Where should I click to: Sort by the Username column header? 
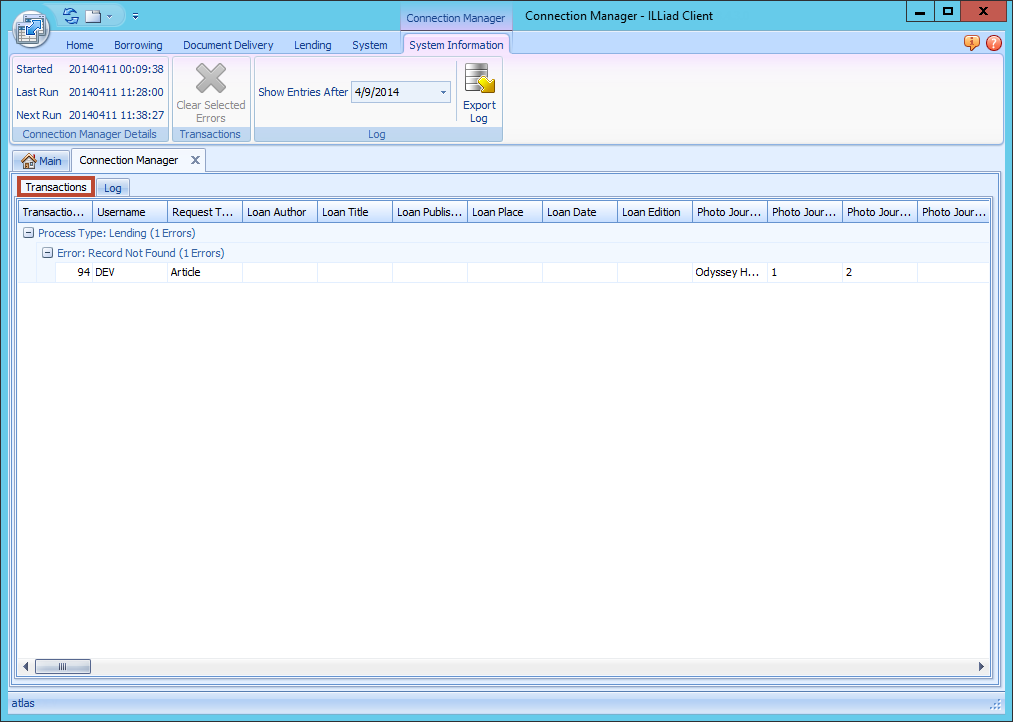pos(129,212)
